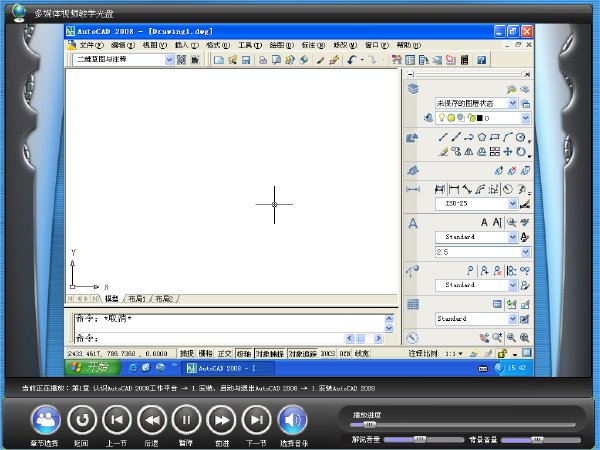Click the Erase tool icon

point(443,152)
